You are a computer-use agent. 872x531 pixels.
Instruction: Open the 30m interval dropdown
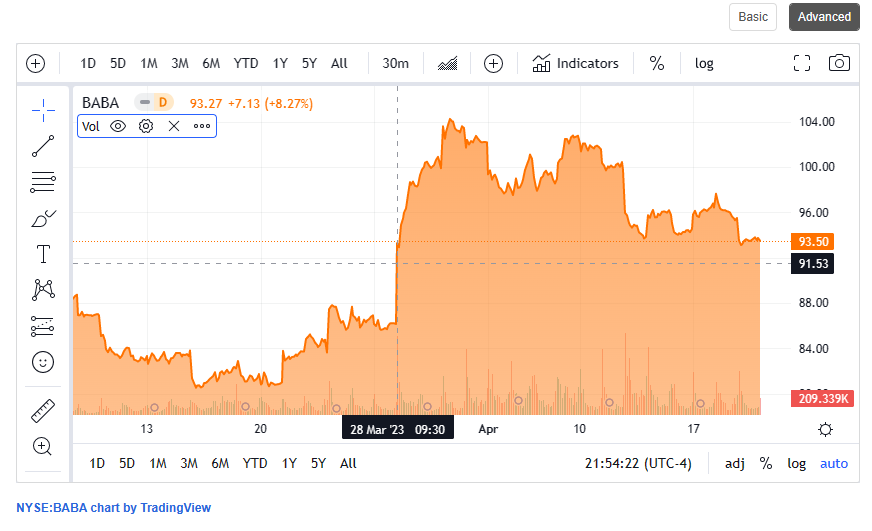click(395, 63)
